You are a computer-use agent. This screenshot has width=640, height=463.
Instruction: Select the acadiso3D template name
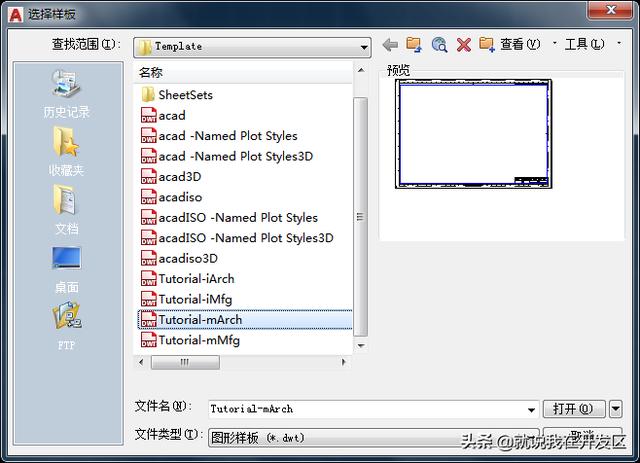(x=188, y=258)
